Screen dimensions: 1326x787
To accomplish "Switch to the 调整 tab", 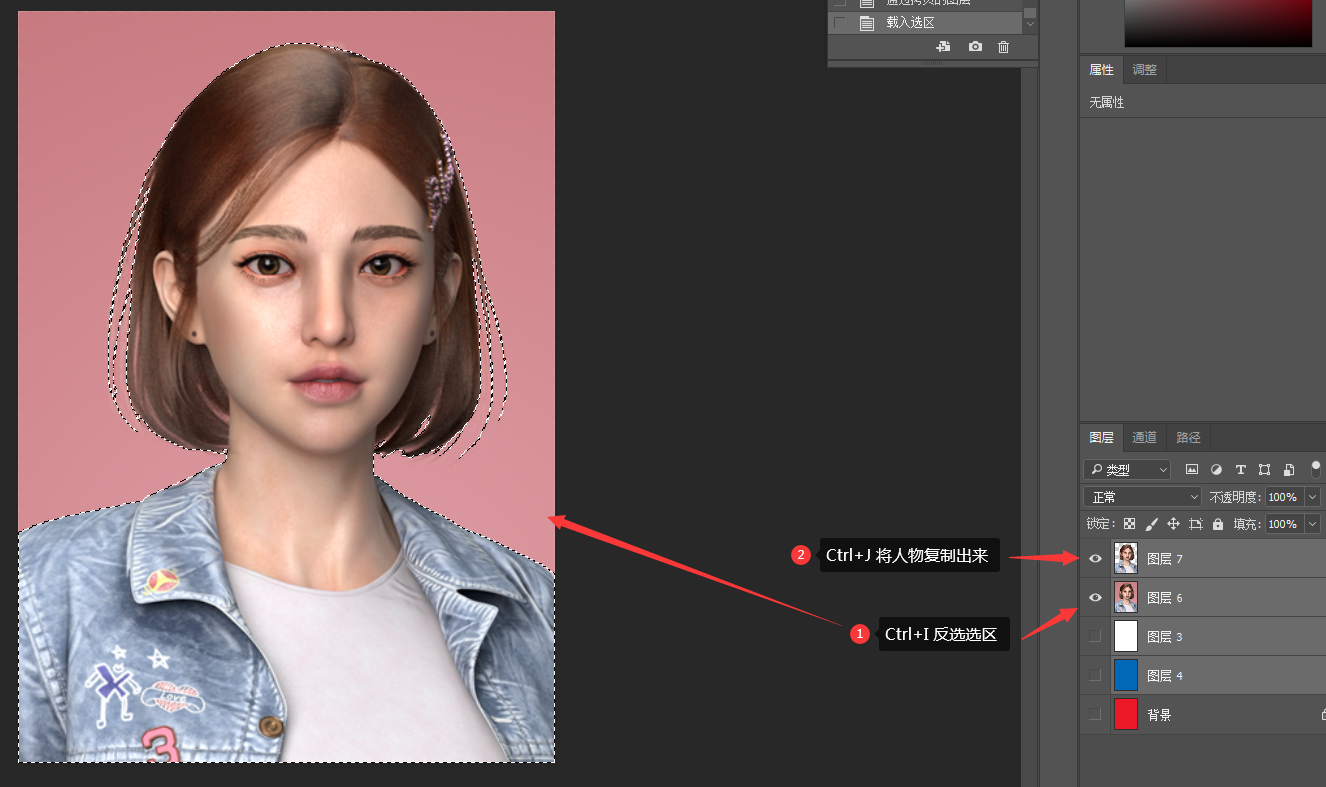I will pyautogui.click(x=1144, y=70).
